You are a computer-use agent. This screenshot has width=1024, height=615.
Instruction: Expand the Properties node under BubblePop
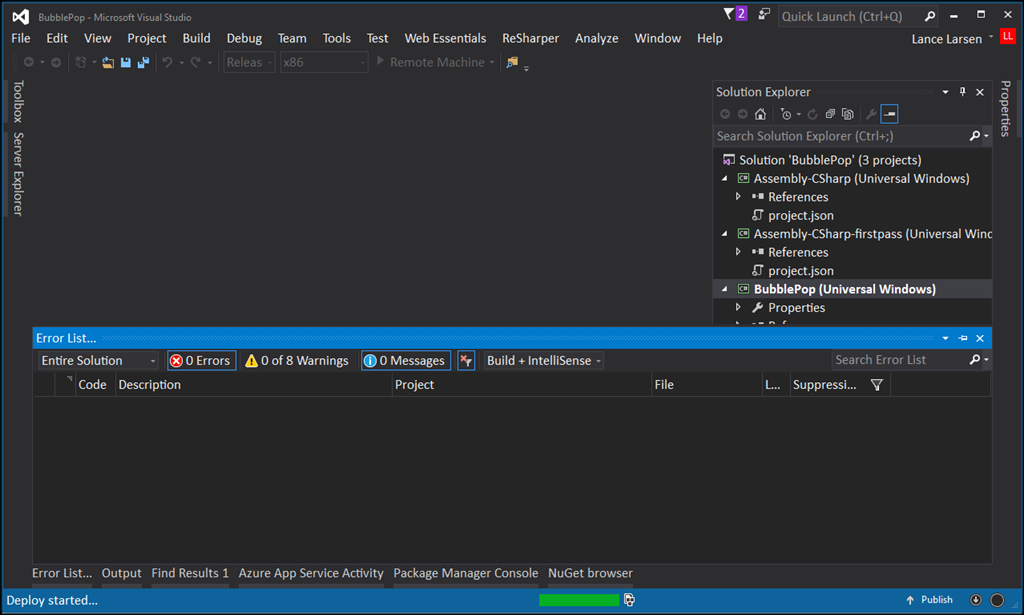point(739,308)
